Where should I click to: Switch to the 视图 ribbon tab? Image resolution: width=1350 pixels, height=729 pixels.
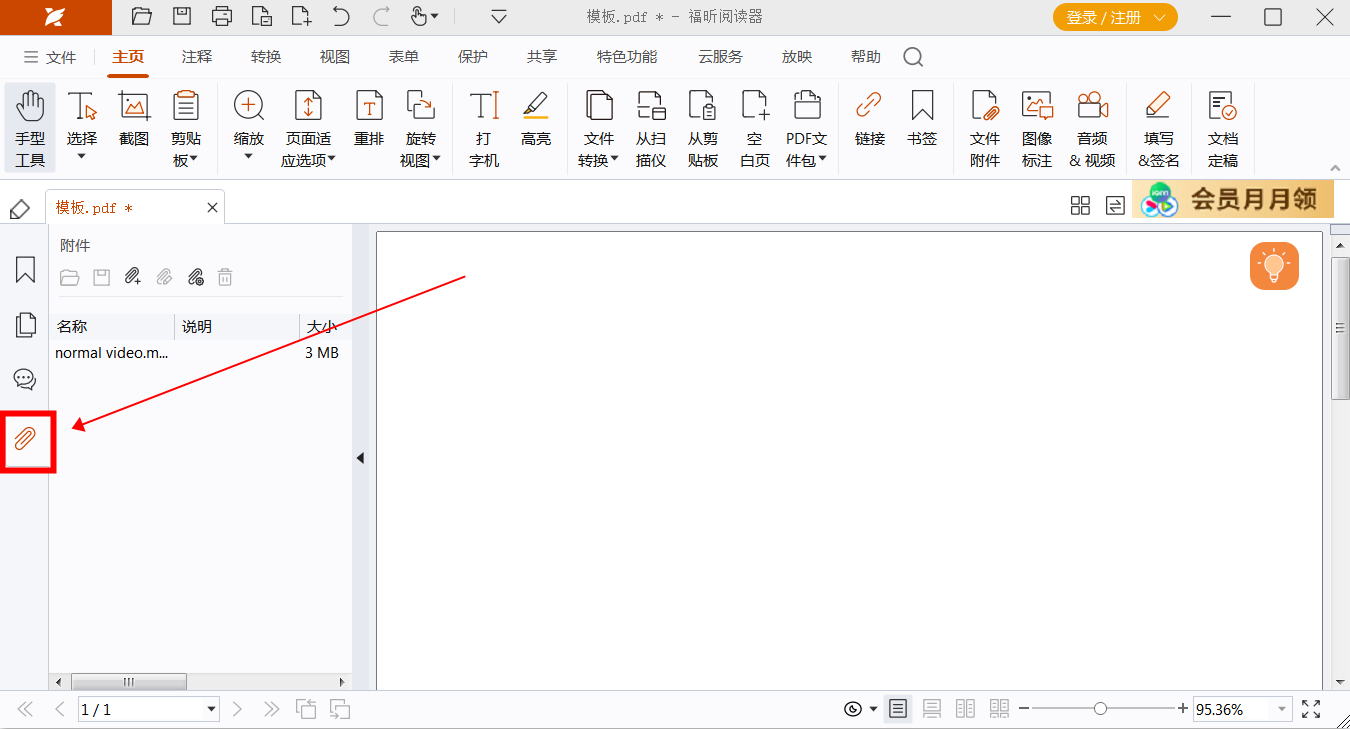point(334,57)
